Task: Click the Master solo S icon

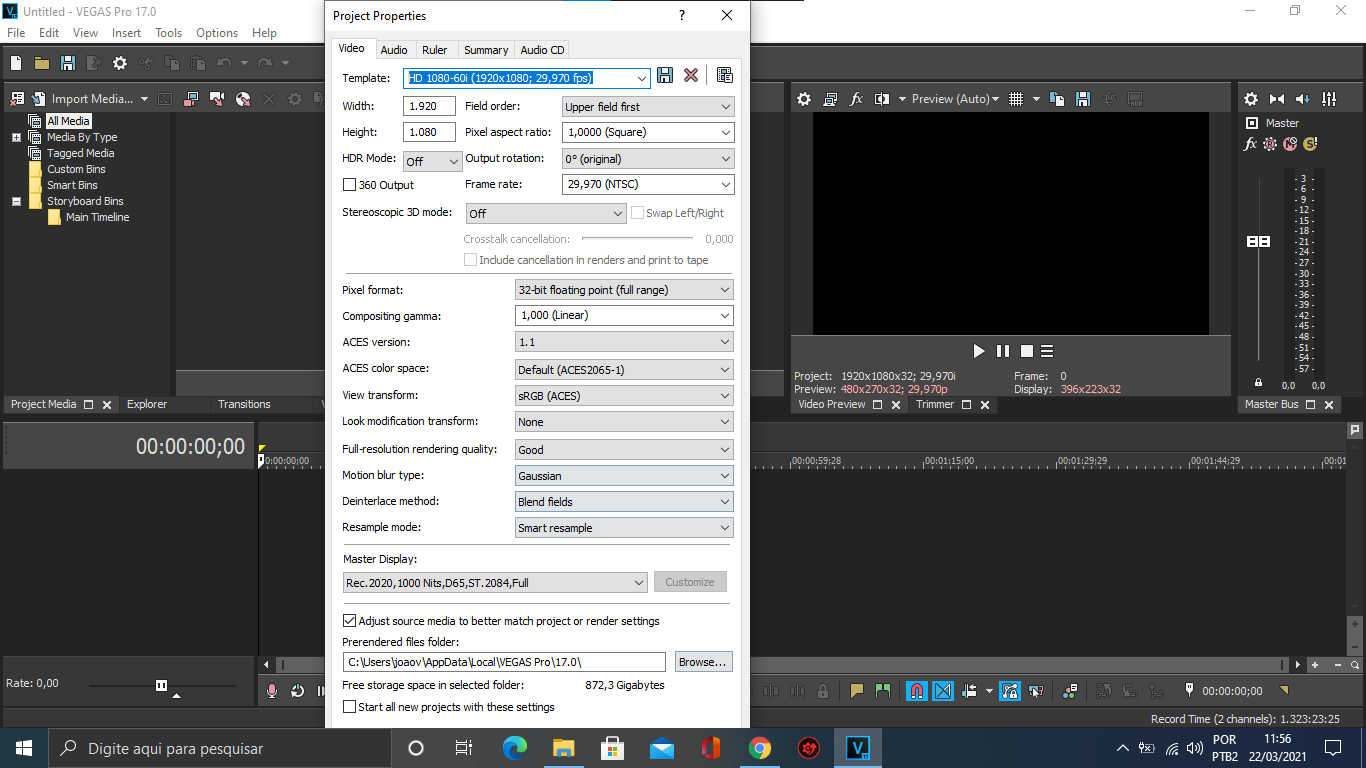Action: coord(1310,144)
